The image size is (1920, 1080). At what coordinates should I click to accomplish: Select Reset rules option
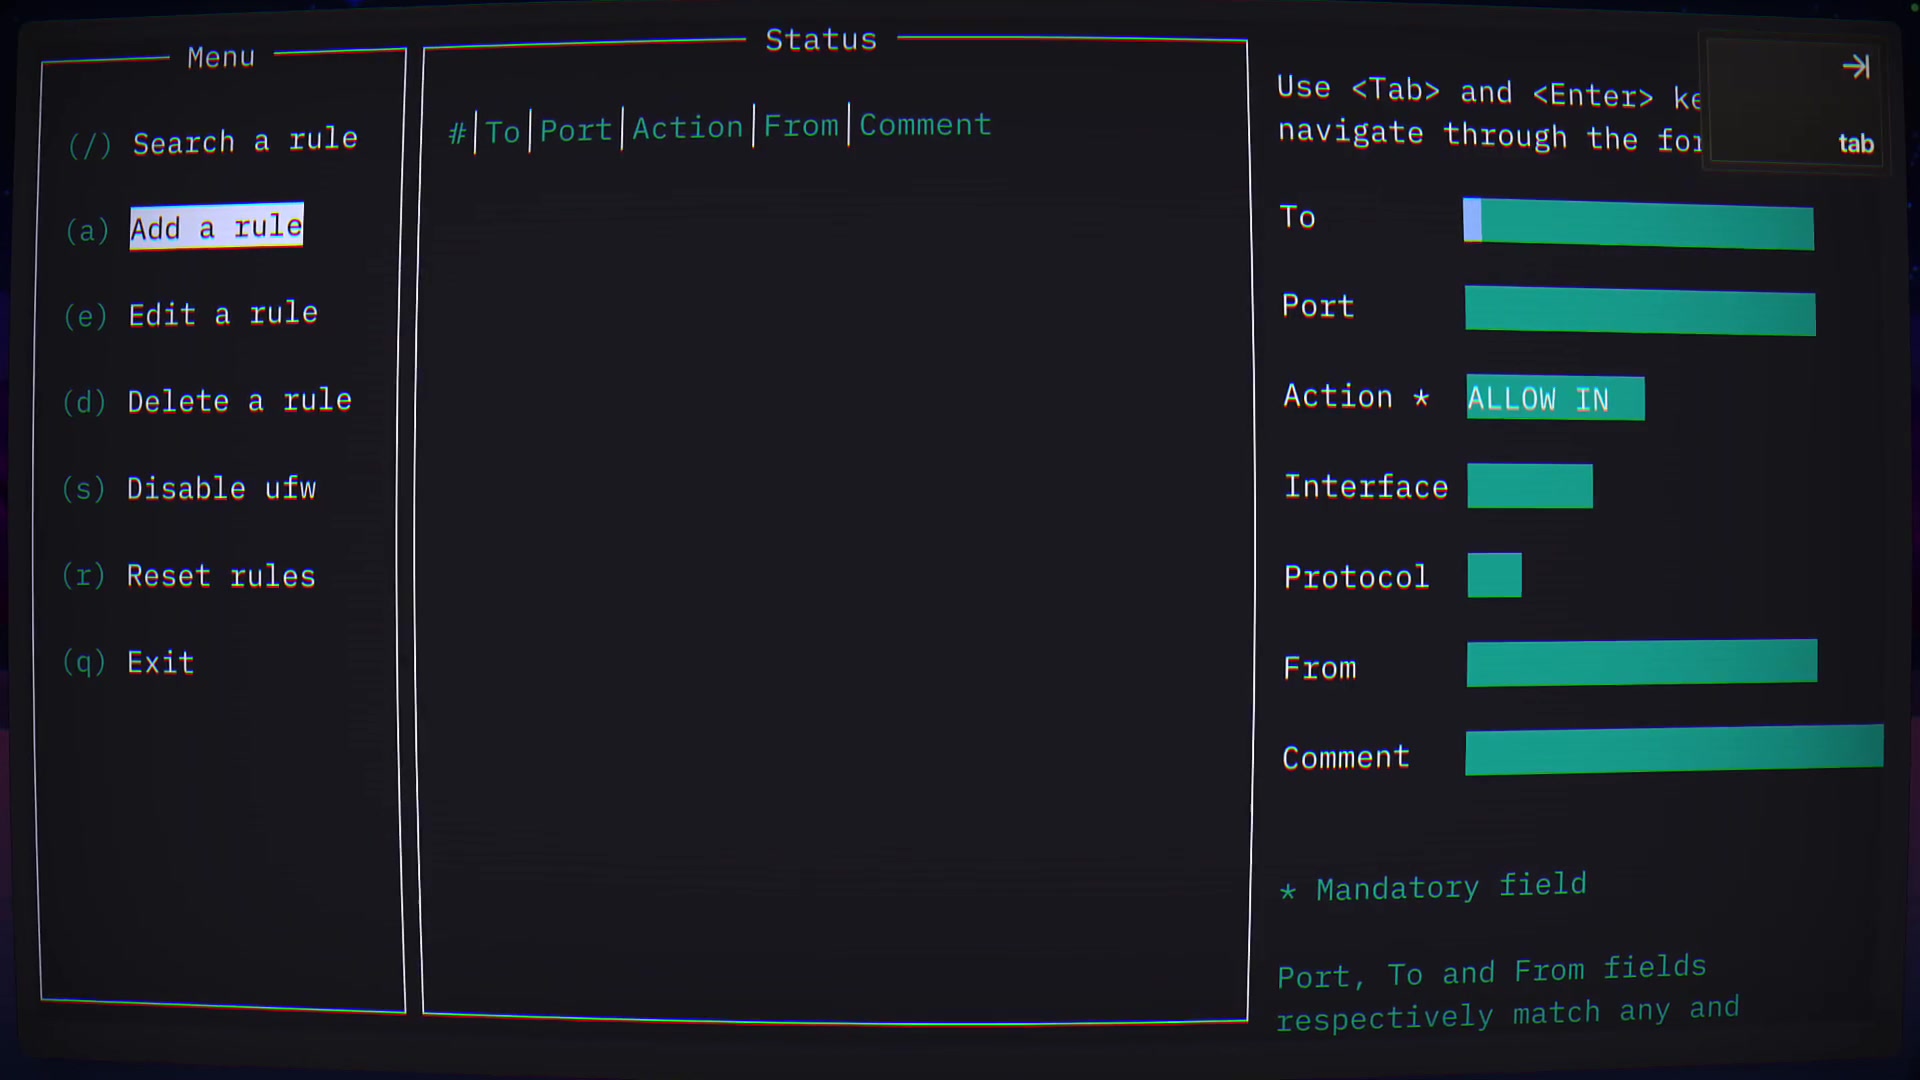pyautogui.click(x=220, y=575)
